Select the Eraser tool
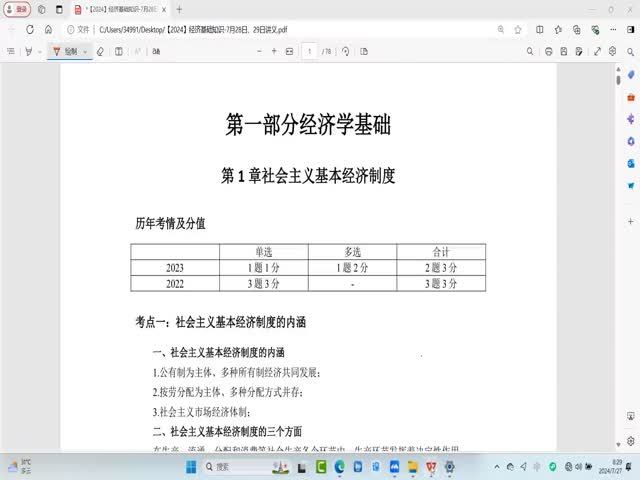Image resolution: width=640 pixels, height=480 pixels. click(100, 51)
